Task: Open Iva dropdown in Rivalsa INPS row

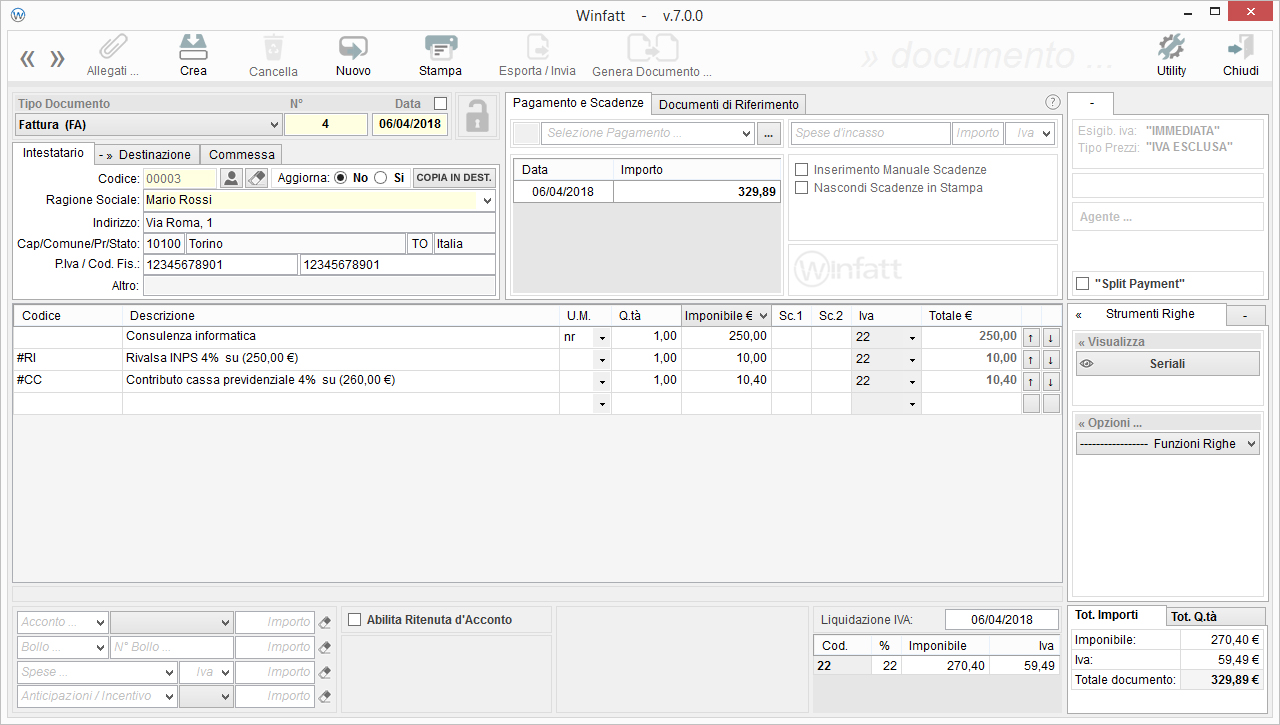Action: 912,359
